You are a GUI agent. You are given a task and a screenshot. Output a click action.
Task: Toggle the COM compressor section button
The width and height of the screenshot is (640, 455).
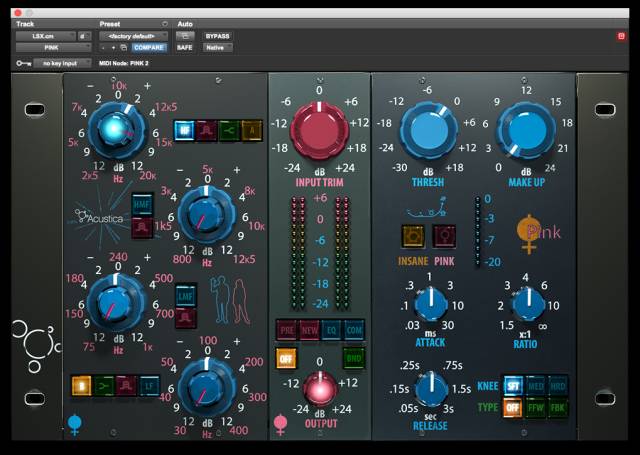point(354,330)
